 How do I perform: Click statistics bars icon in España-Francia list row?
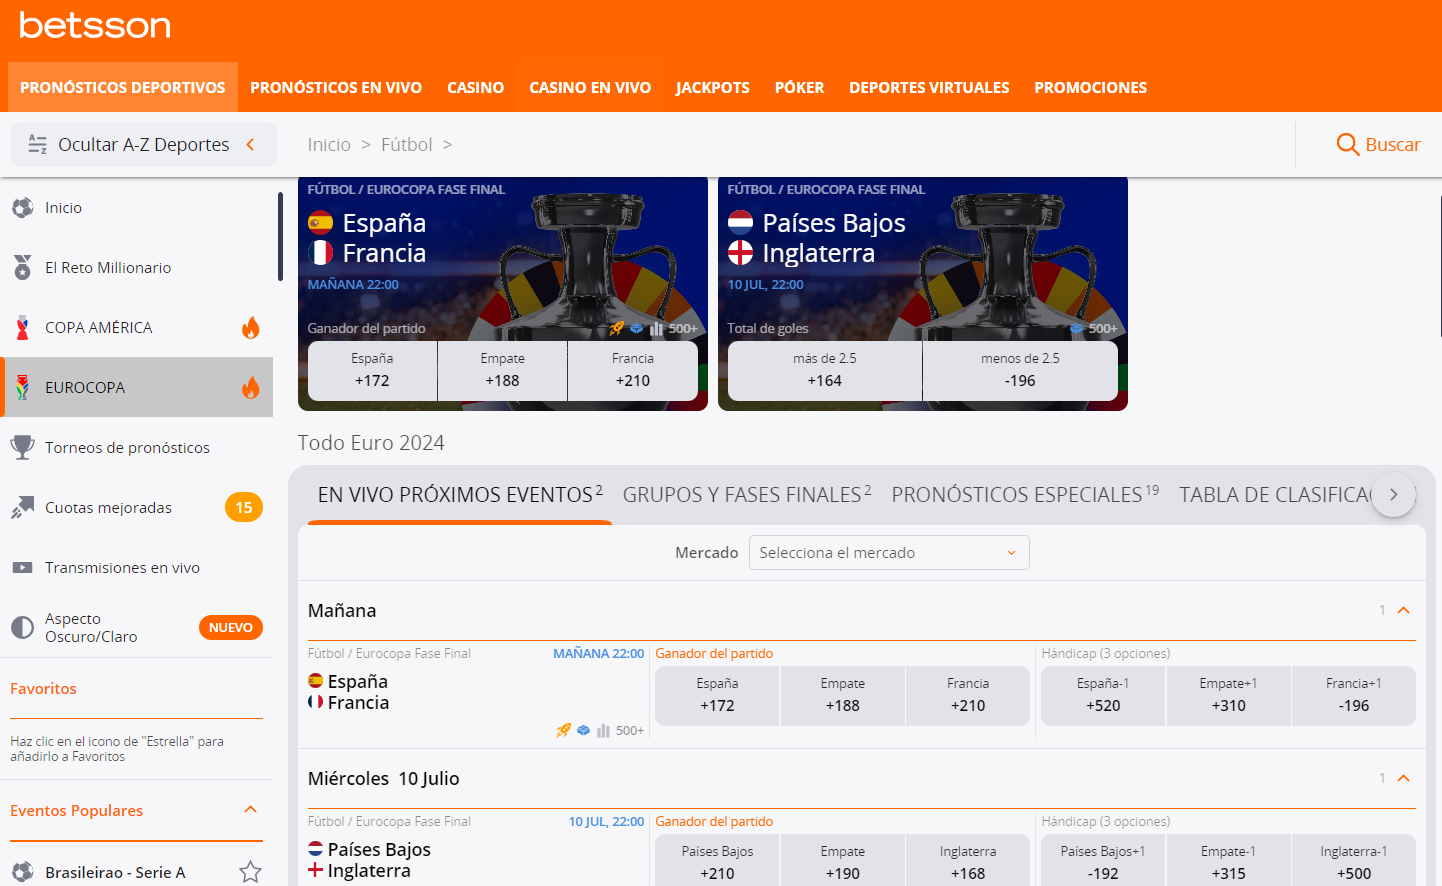[x=603, y=731]
